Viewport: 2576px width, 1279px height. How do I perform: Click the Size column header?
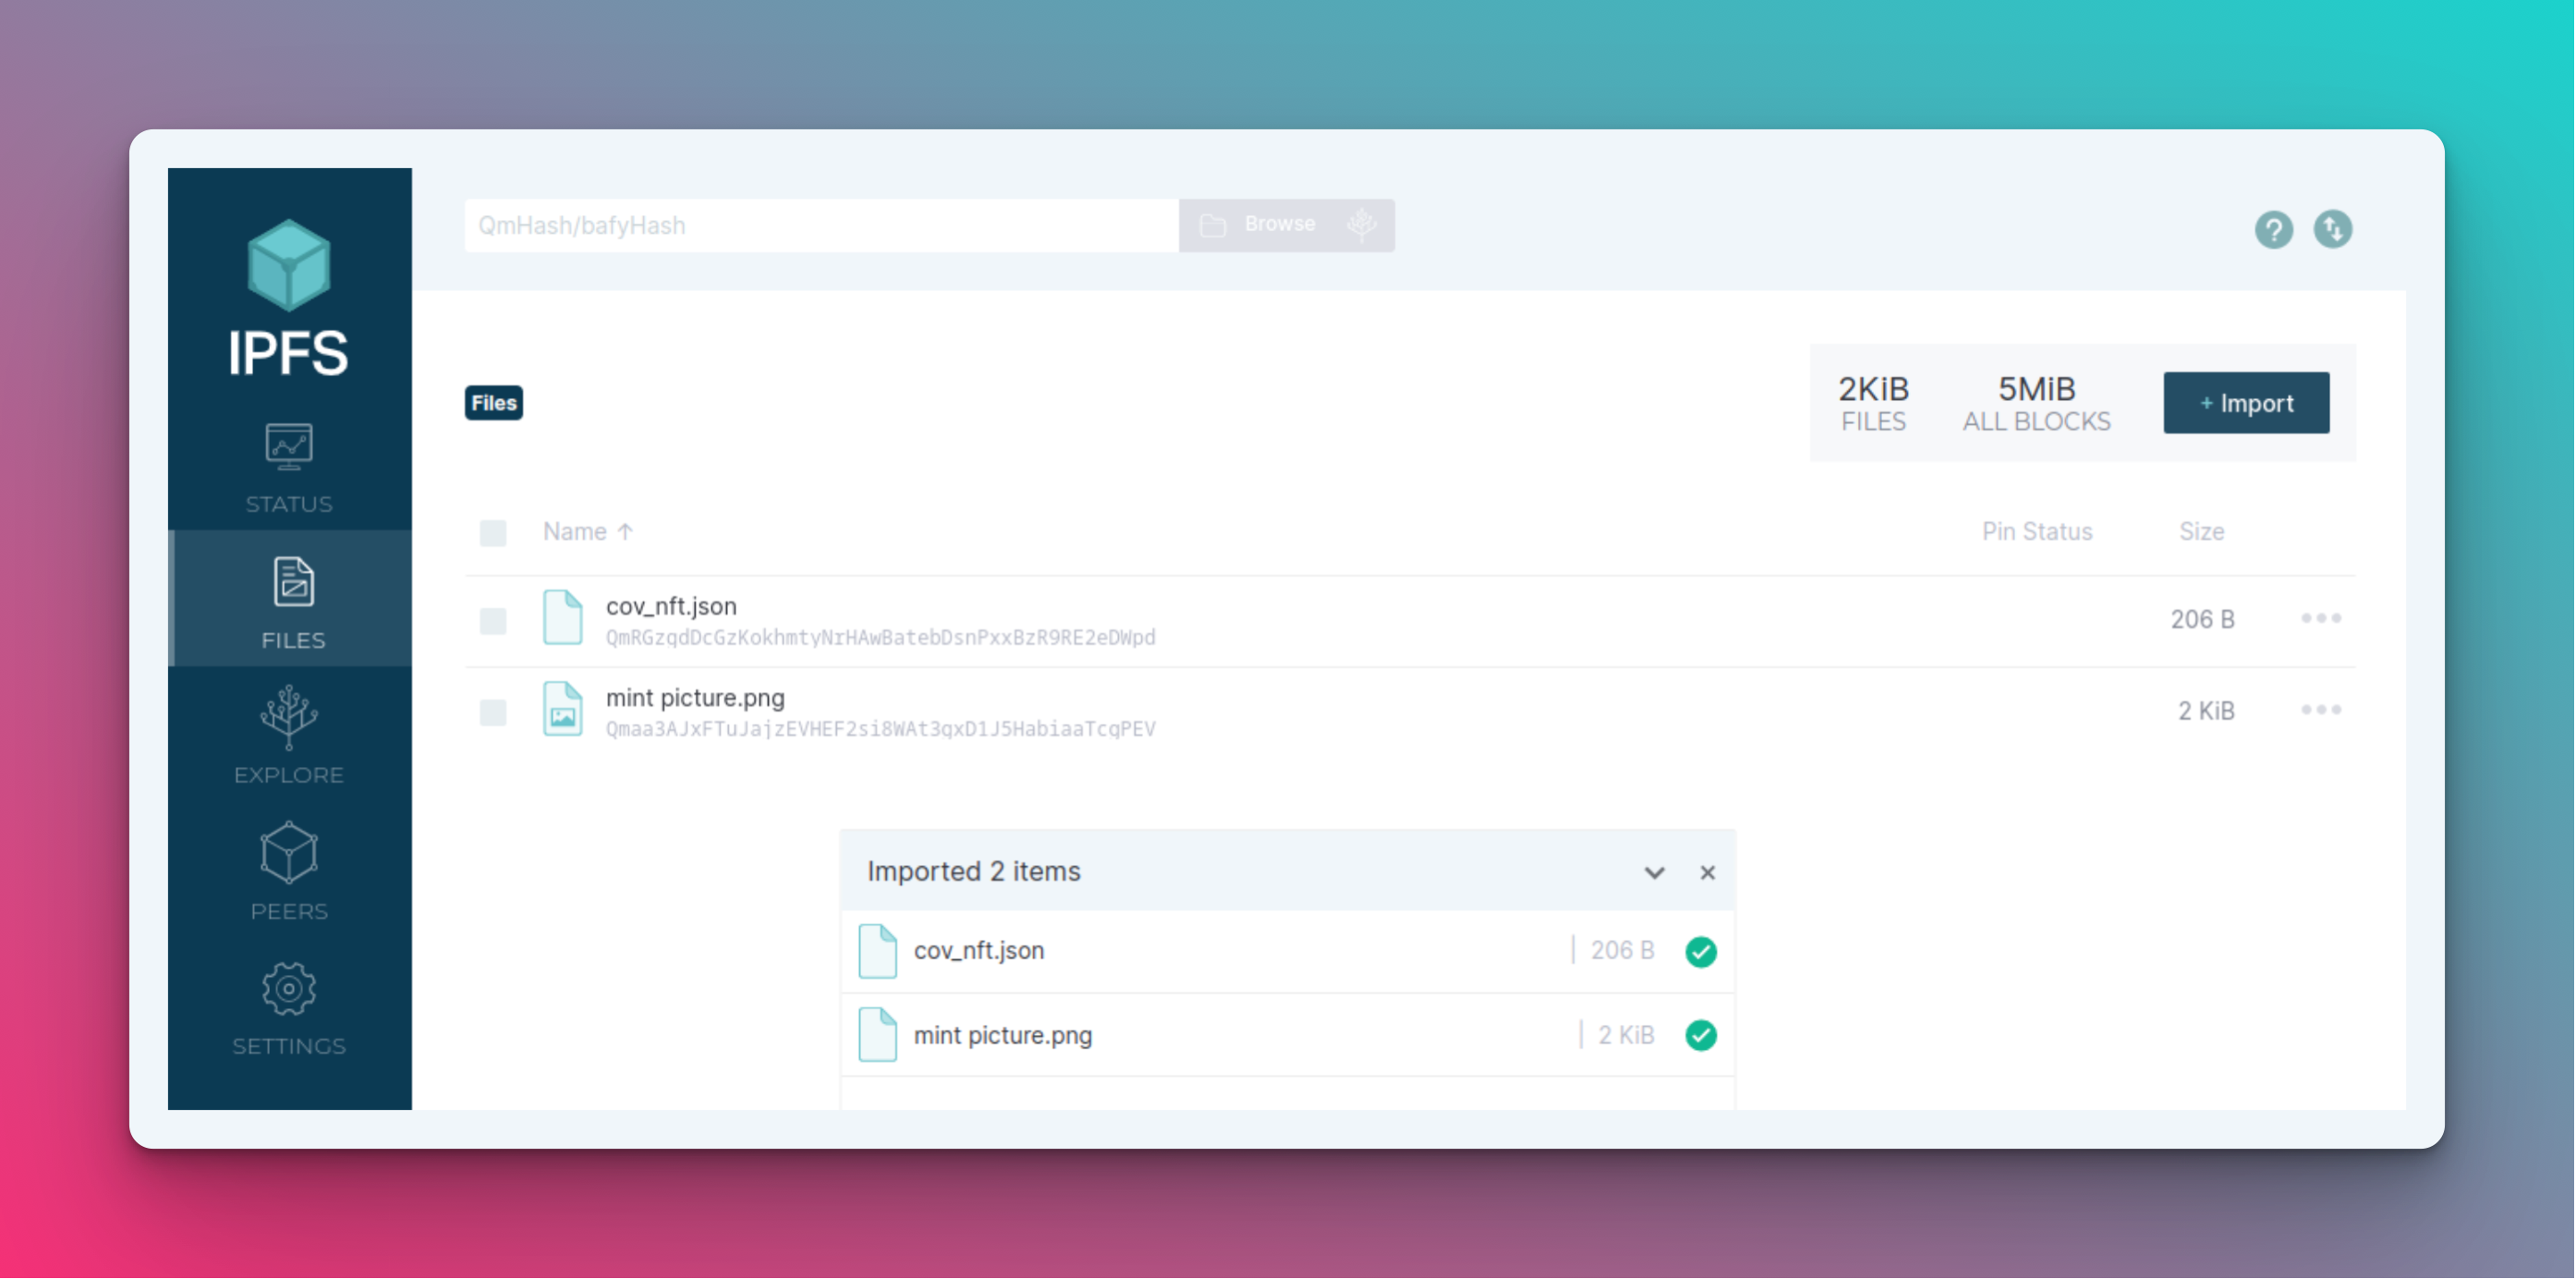pyautogui.click(x=2201, y=532)
